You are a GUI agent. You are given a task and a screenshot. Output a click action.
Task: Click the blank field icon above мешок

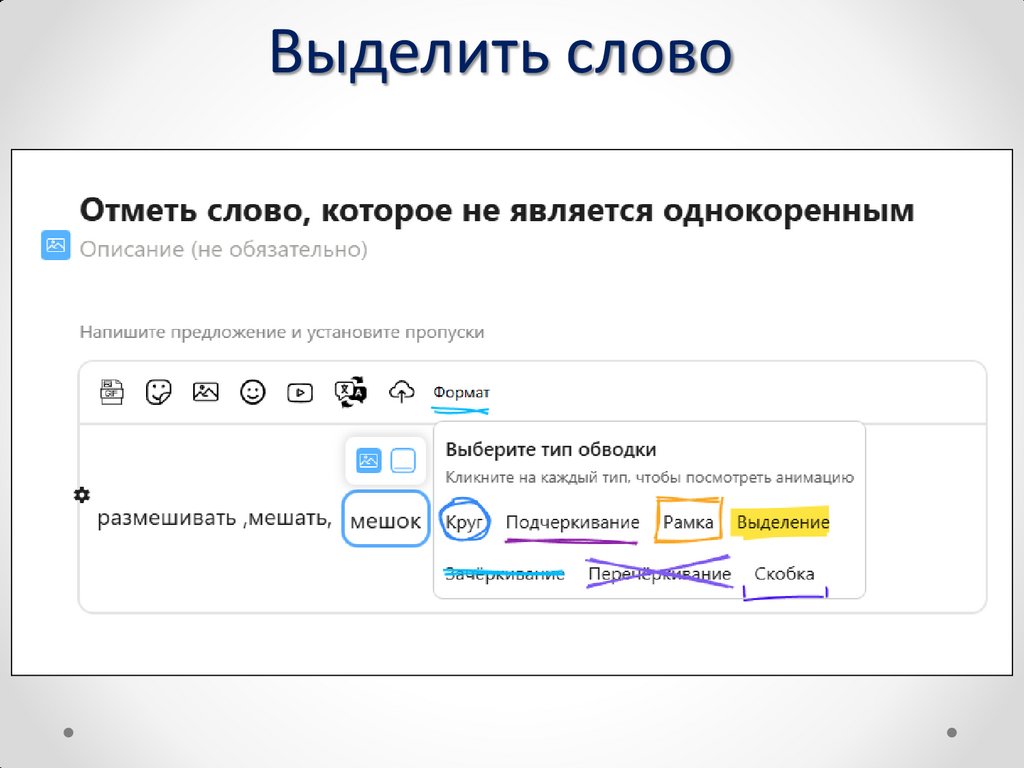coord(402,460)
